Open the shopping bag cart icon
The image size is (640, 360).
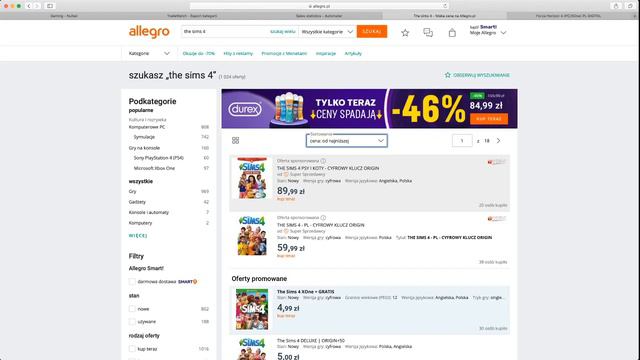point(452,33)
